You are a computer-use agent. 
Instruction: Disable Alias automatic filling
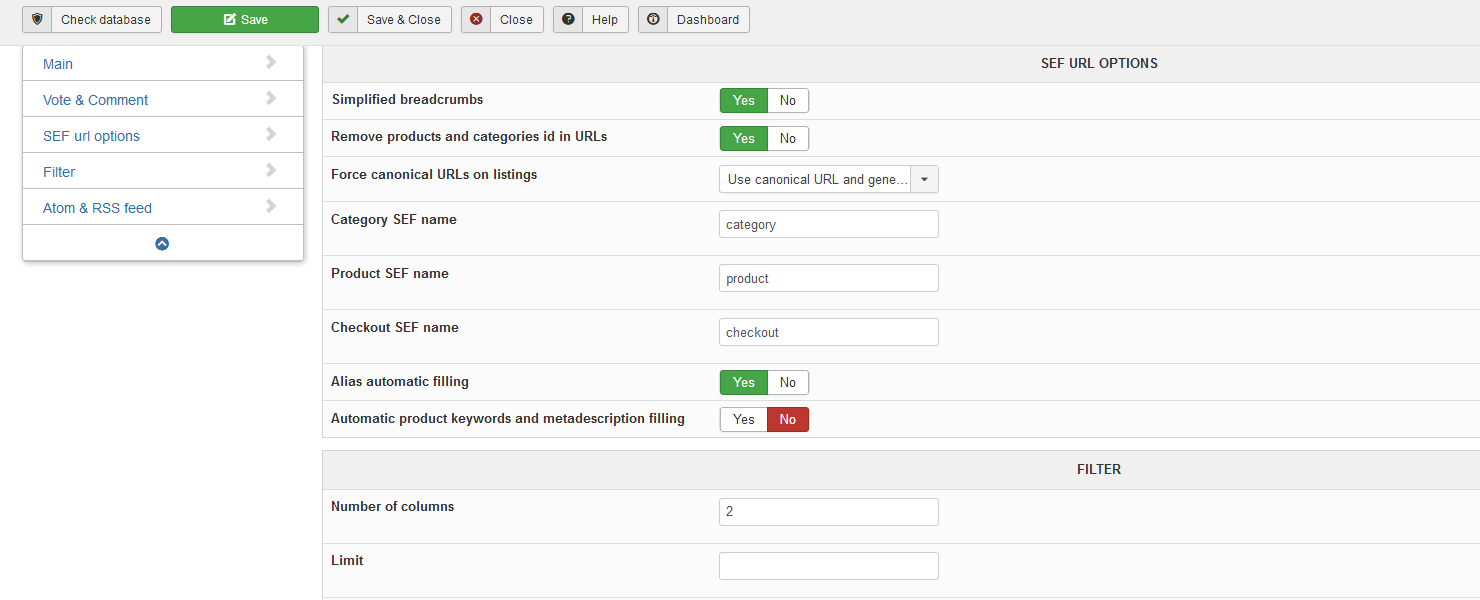[x=788, y=383]
